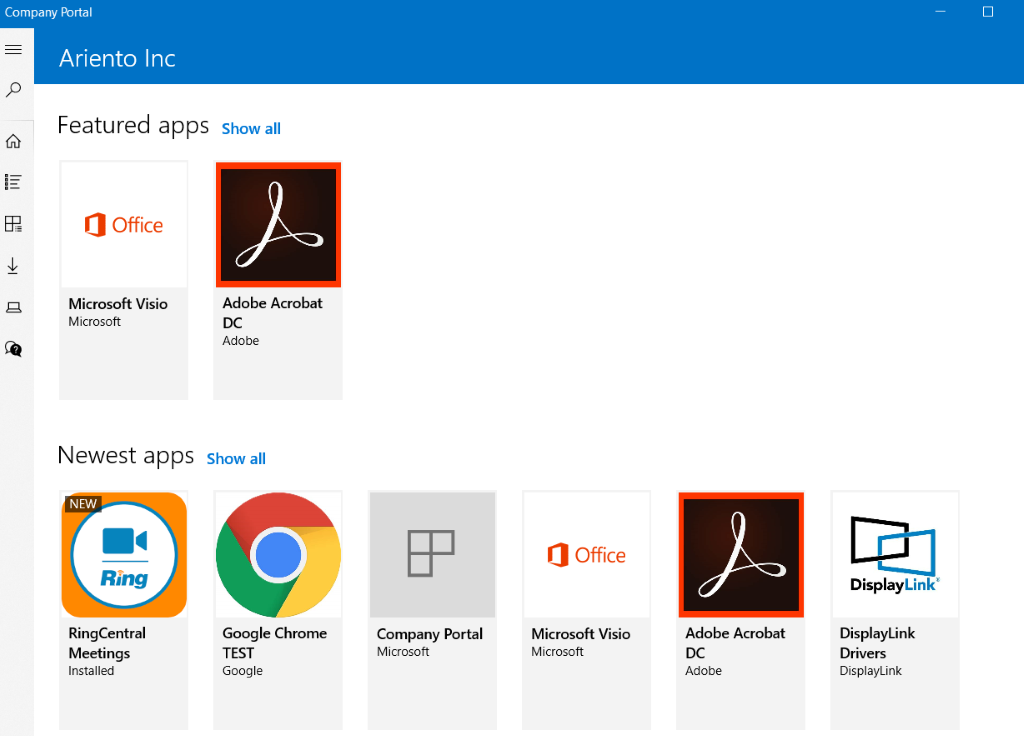Minimize the Company Portal window

[941, 12]
